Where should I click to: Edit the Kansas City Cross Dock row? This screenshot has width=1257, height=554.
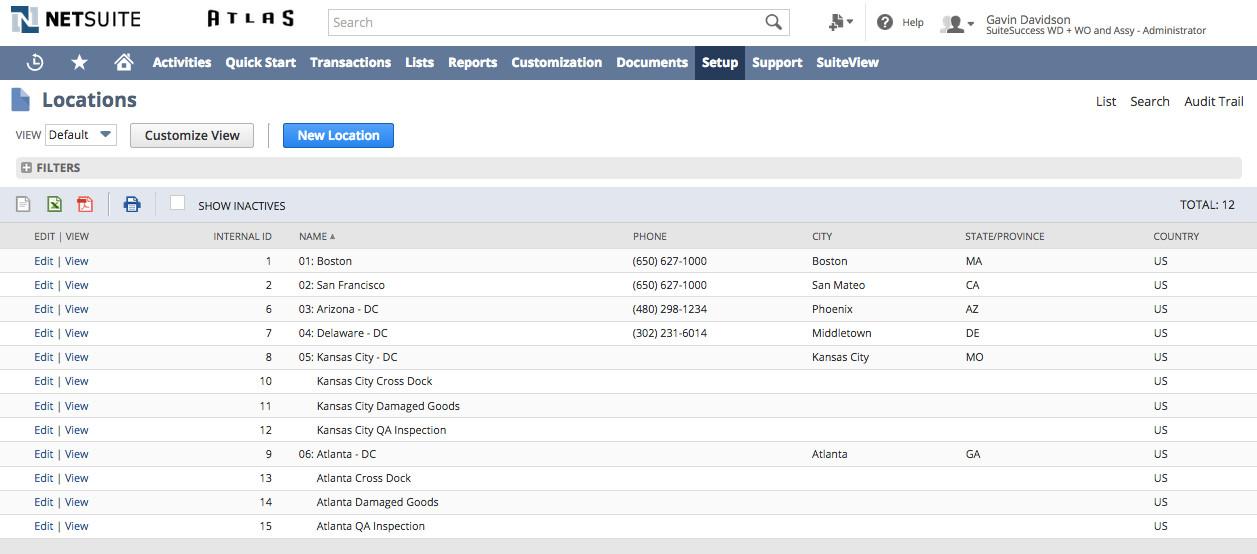tap(44, 381)
